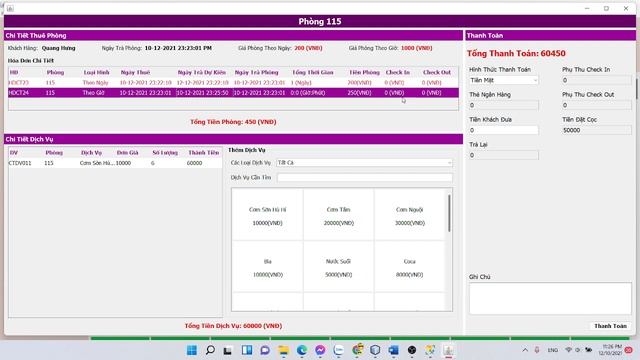Click the Đơn Giá column header
The height and width of the screenshot is (360, 640).
pyautogui.click(x=127, y=153)
